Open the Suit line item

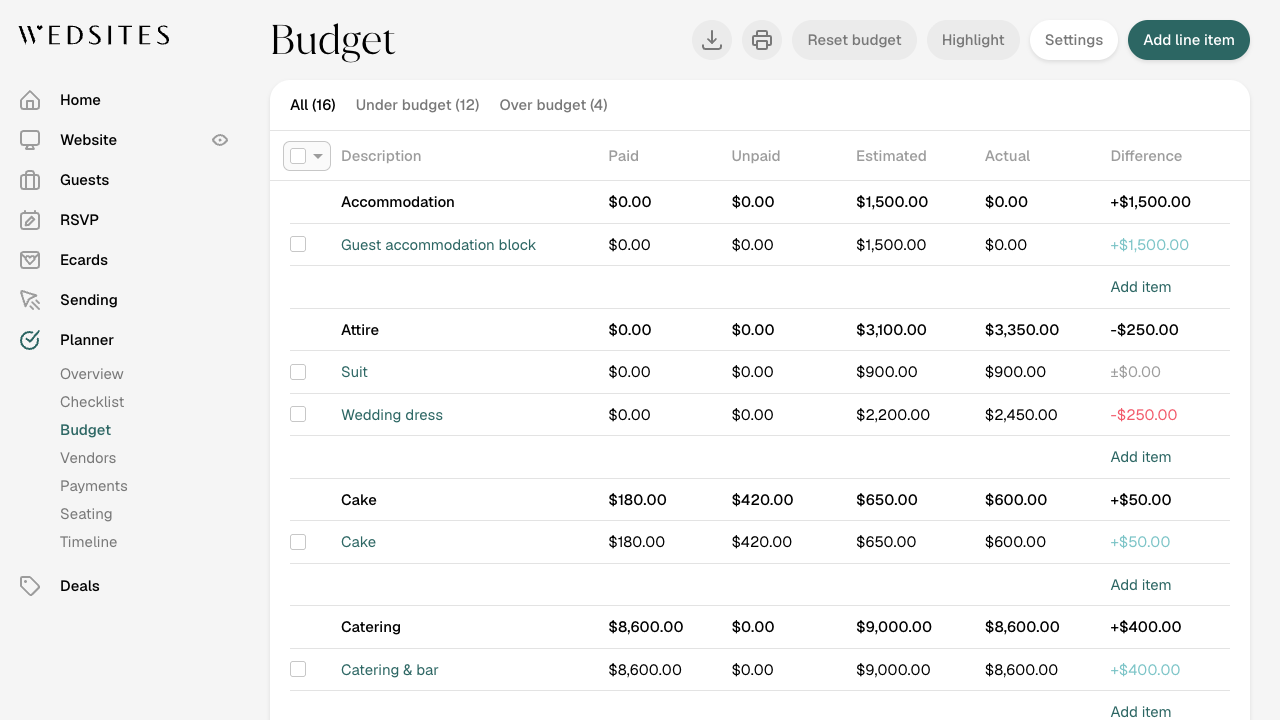354,372
